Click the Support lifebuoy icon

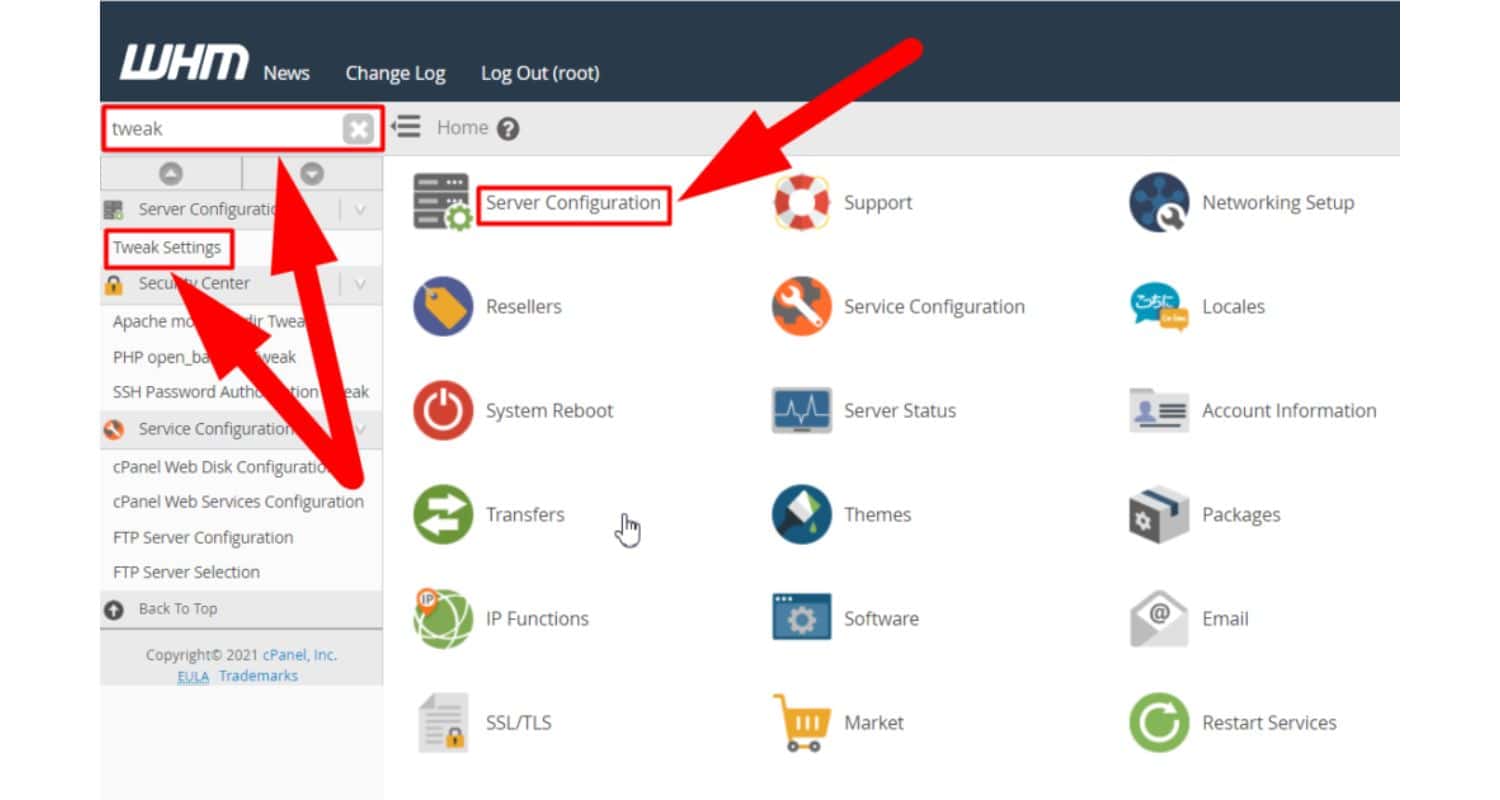pyautogui.click(x=801, y=203)
